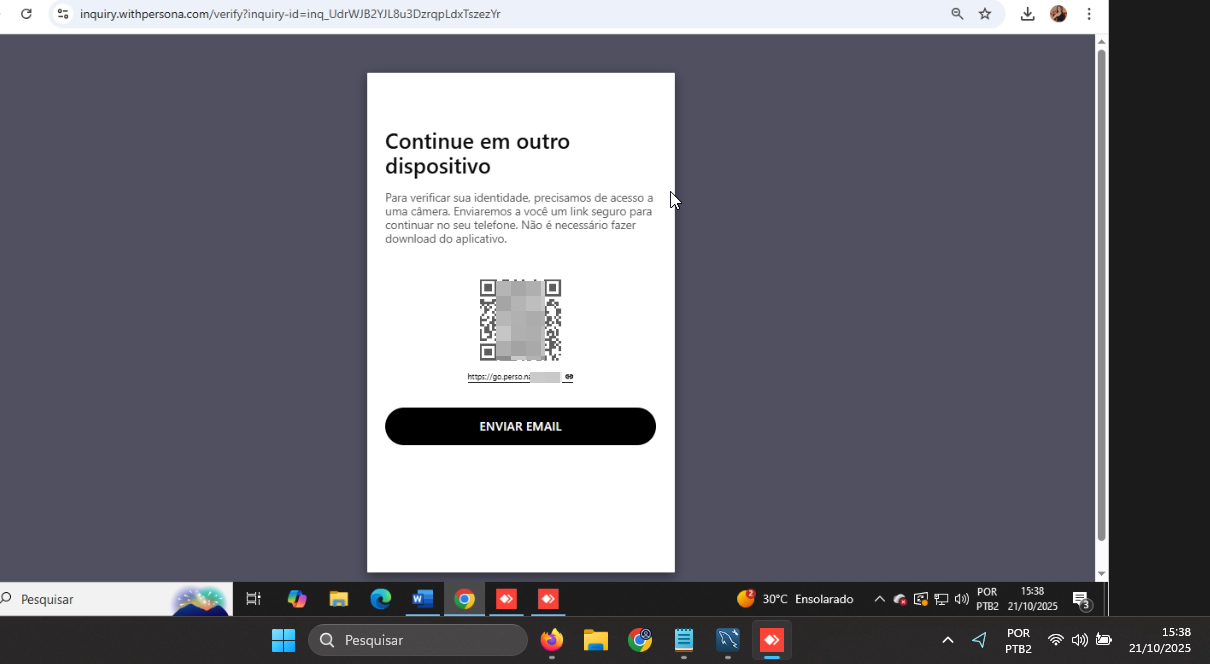Open Task View in remote taskbar
The image size is (1210, 664).
coord(253,599)
